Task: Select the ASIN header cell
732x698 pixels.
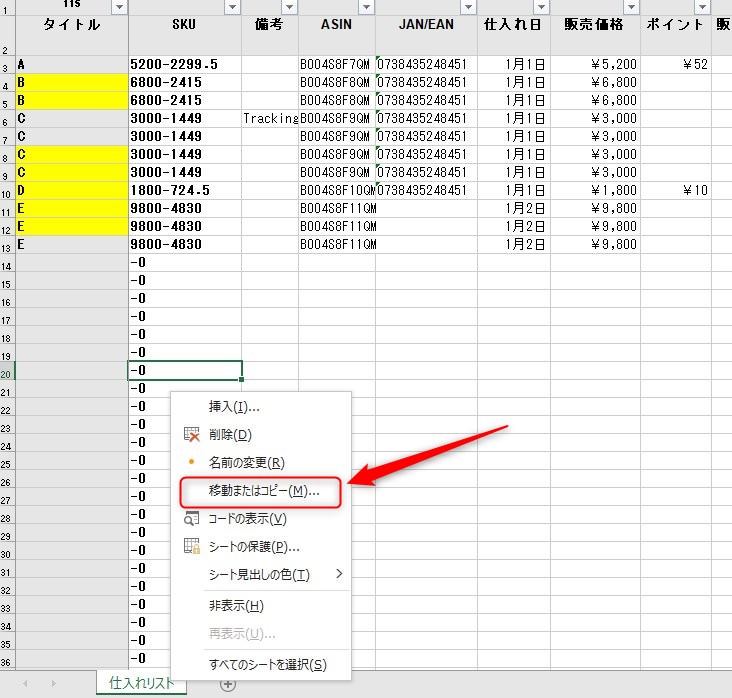Action: (x=337, y=35)
